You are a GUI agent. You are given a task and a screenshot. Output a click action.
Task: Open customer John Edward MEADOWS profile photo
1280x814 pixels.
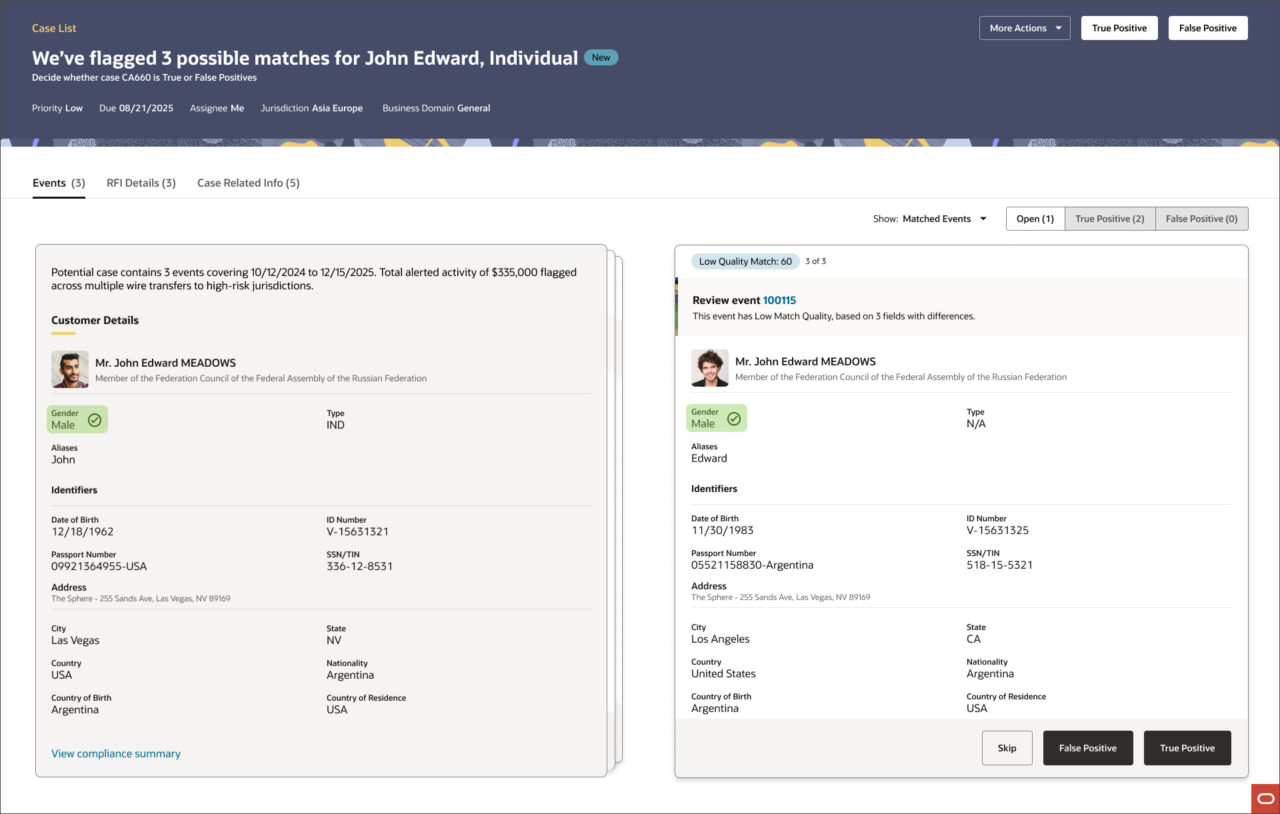pyautogui.click(x=70, y=369)
